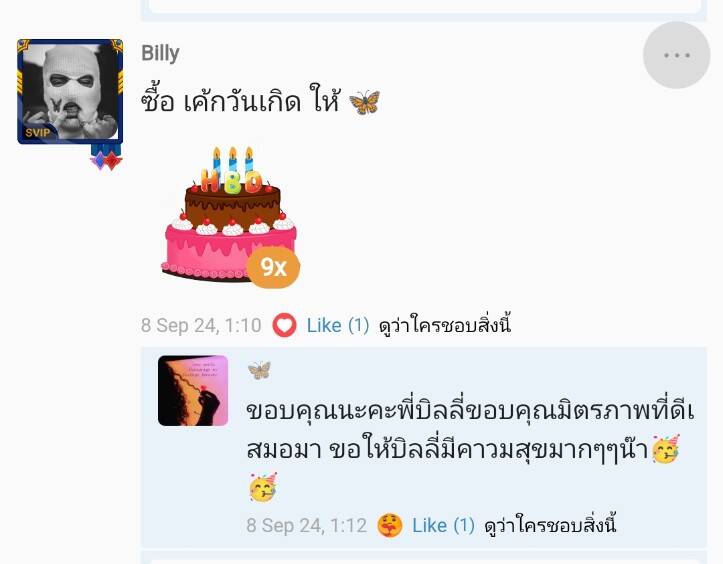Click the 8 Sep 24, 1:12 reply timestamp

pos(307,526)
